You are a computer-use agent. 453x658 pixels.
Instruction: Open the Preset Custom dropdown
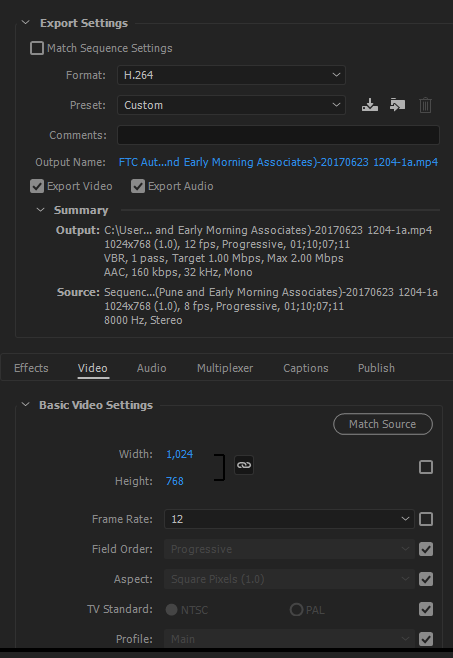point(231,105)
